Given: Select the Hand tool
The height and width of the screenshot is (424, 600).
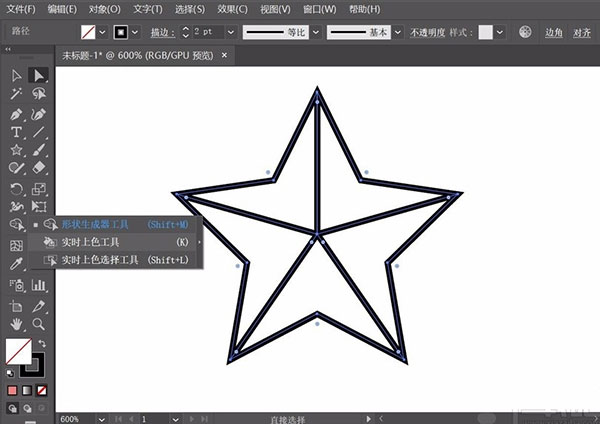Looking at the screenshot, I should coord(17,324).
